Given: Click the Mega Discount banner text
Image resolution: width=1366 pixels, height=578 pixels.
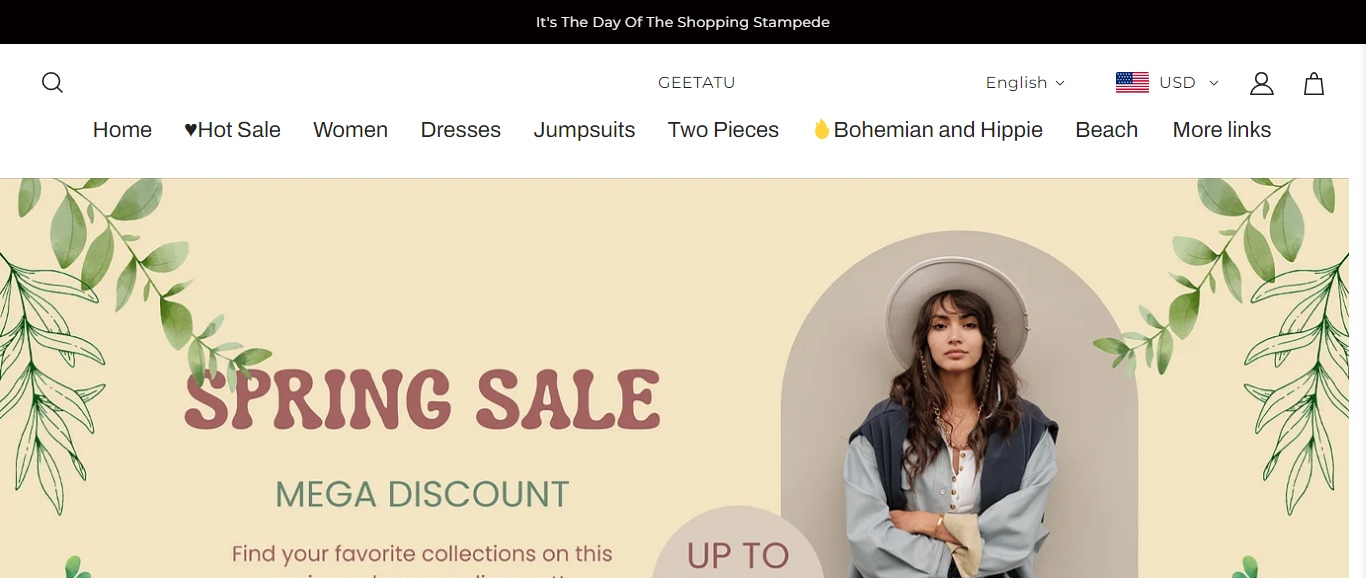Looking at the screenshot, I should [422, 494].
